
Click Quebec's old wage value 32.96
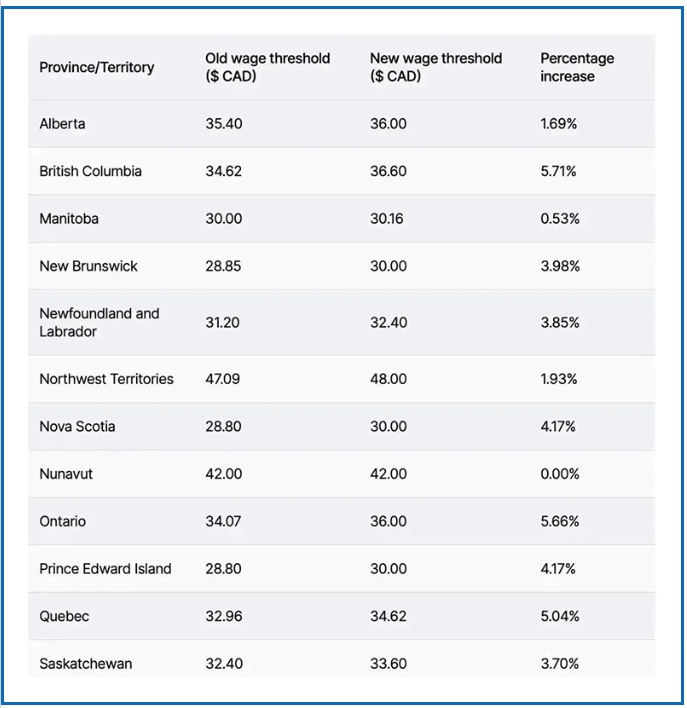click(x=224, y=616)
